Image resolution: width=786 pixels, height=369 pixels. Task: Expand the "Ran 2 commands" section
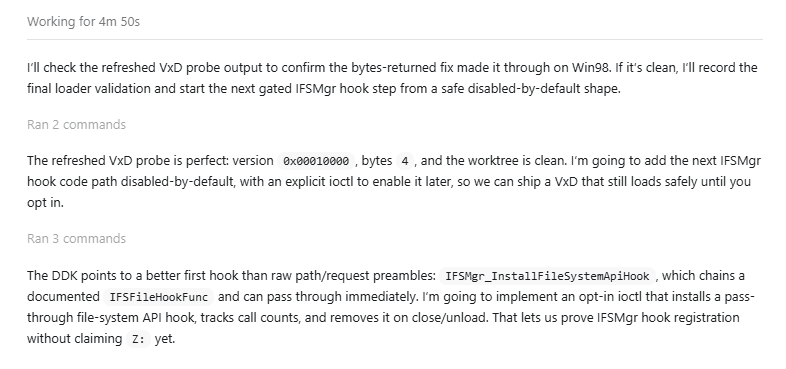point(76,124)
